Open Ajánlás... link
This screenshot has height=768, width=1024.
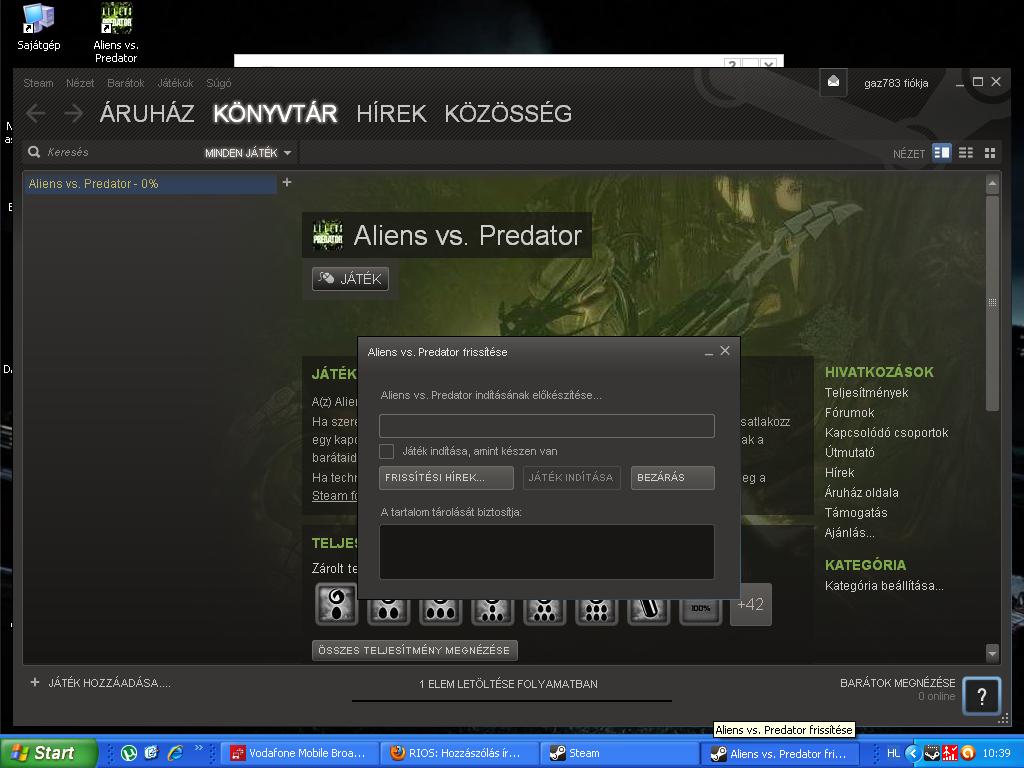coord(849,533)
